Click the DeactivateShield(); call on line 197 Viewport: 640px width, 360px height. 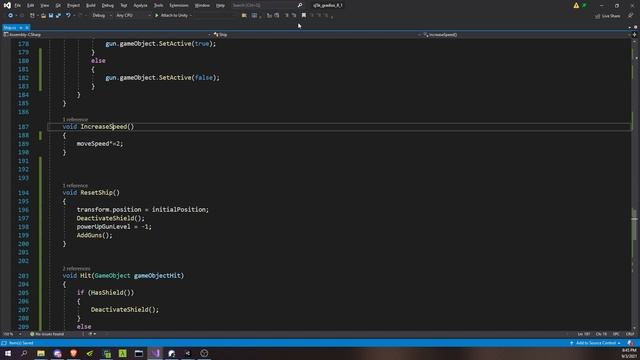pos(111,218)
